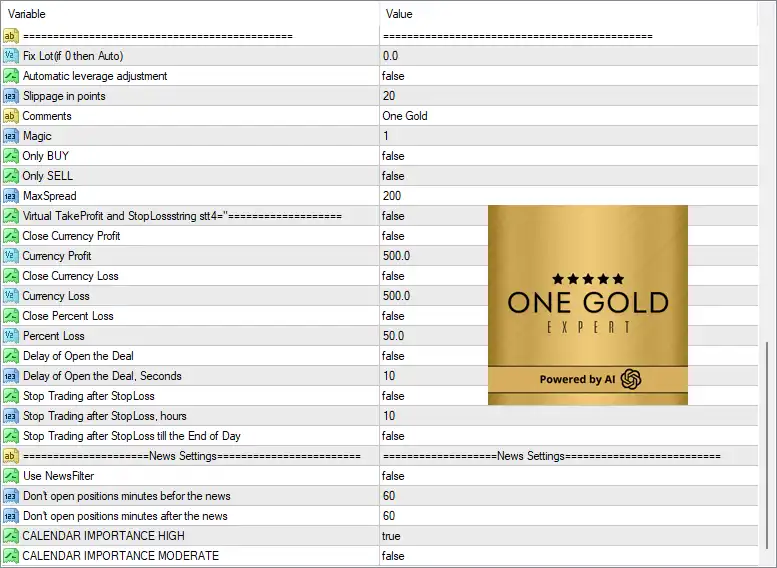Image resolution: width=777 pixels, height=568 pixels.
Task: Select the Stop Trading after StopLoss, hours label
Action: point(105,416)
